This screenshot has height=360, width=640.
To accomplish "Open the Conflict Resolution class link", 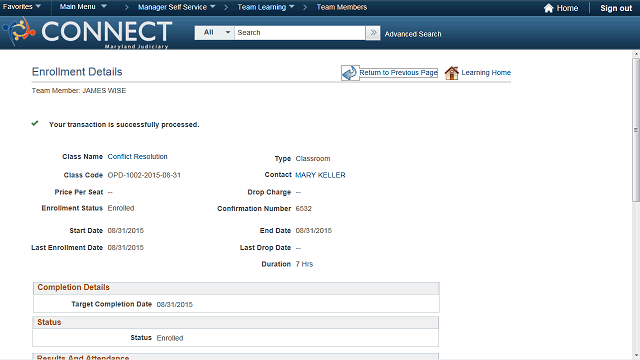I will pos(138,157).
